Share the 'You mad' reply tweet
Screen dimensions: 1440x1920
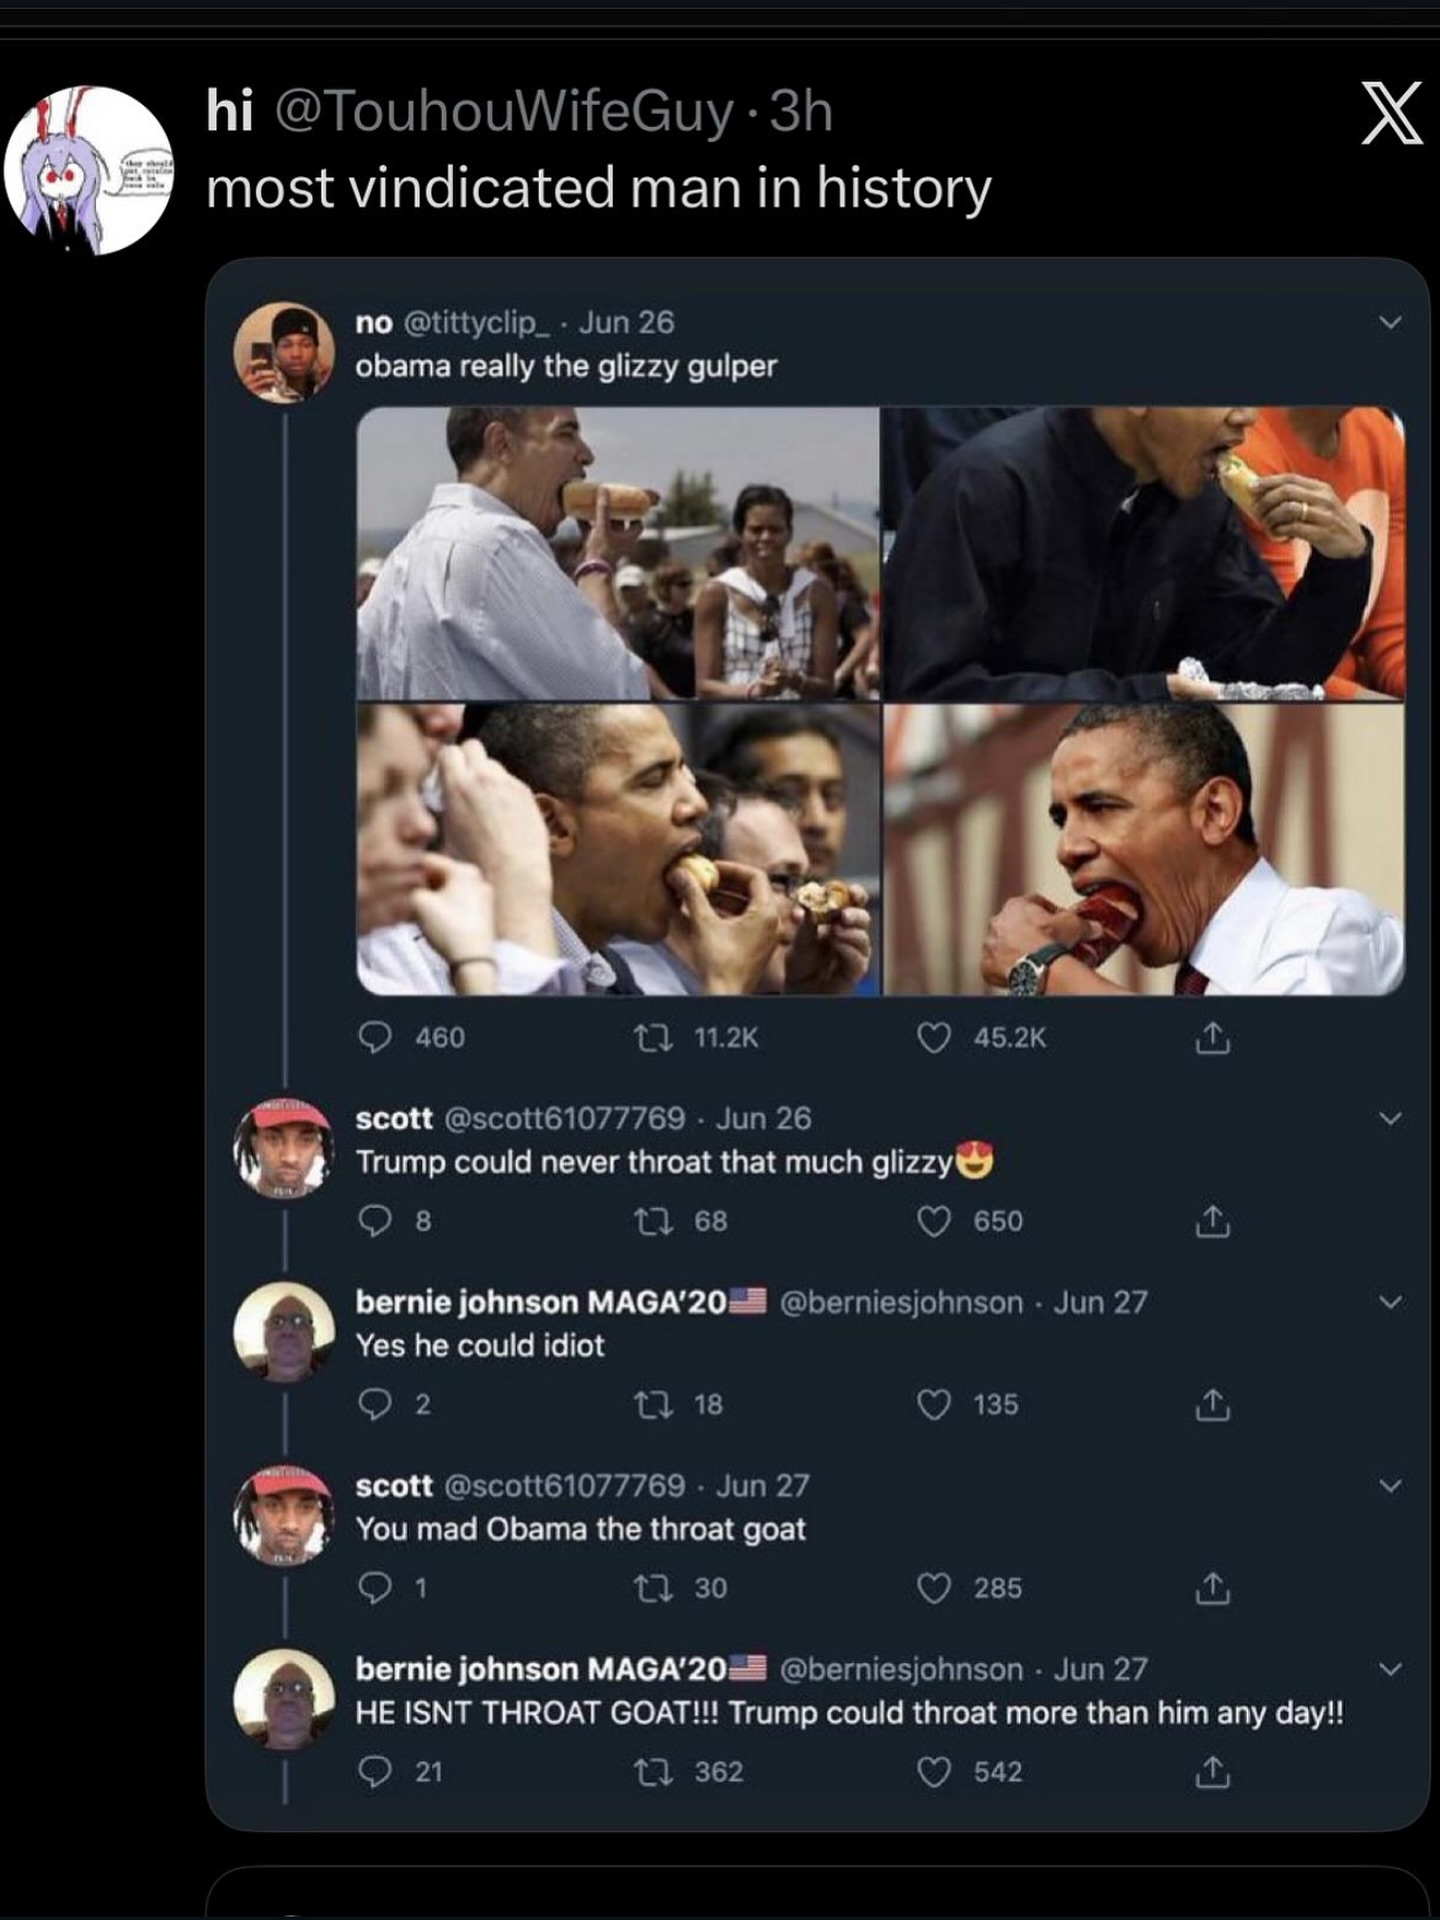1211,1588
